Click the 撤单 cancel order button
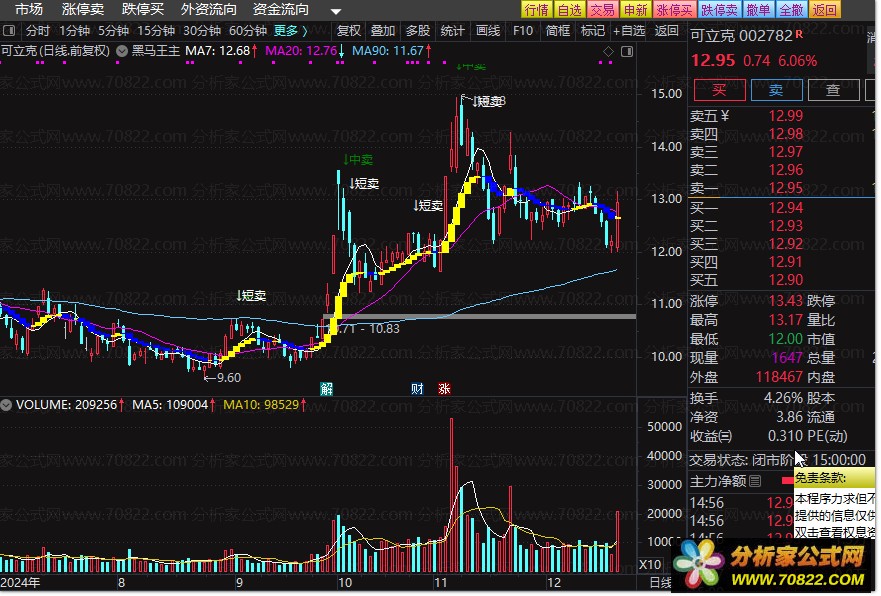Viewport: 881px width, 596px height. pyautogui.click(x=759, y=10)
